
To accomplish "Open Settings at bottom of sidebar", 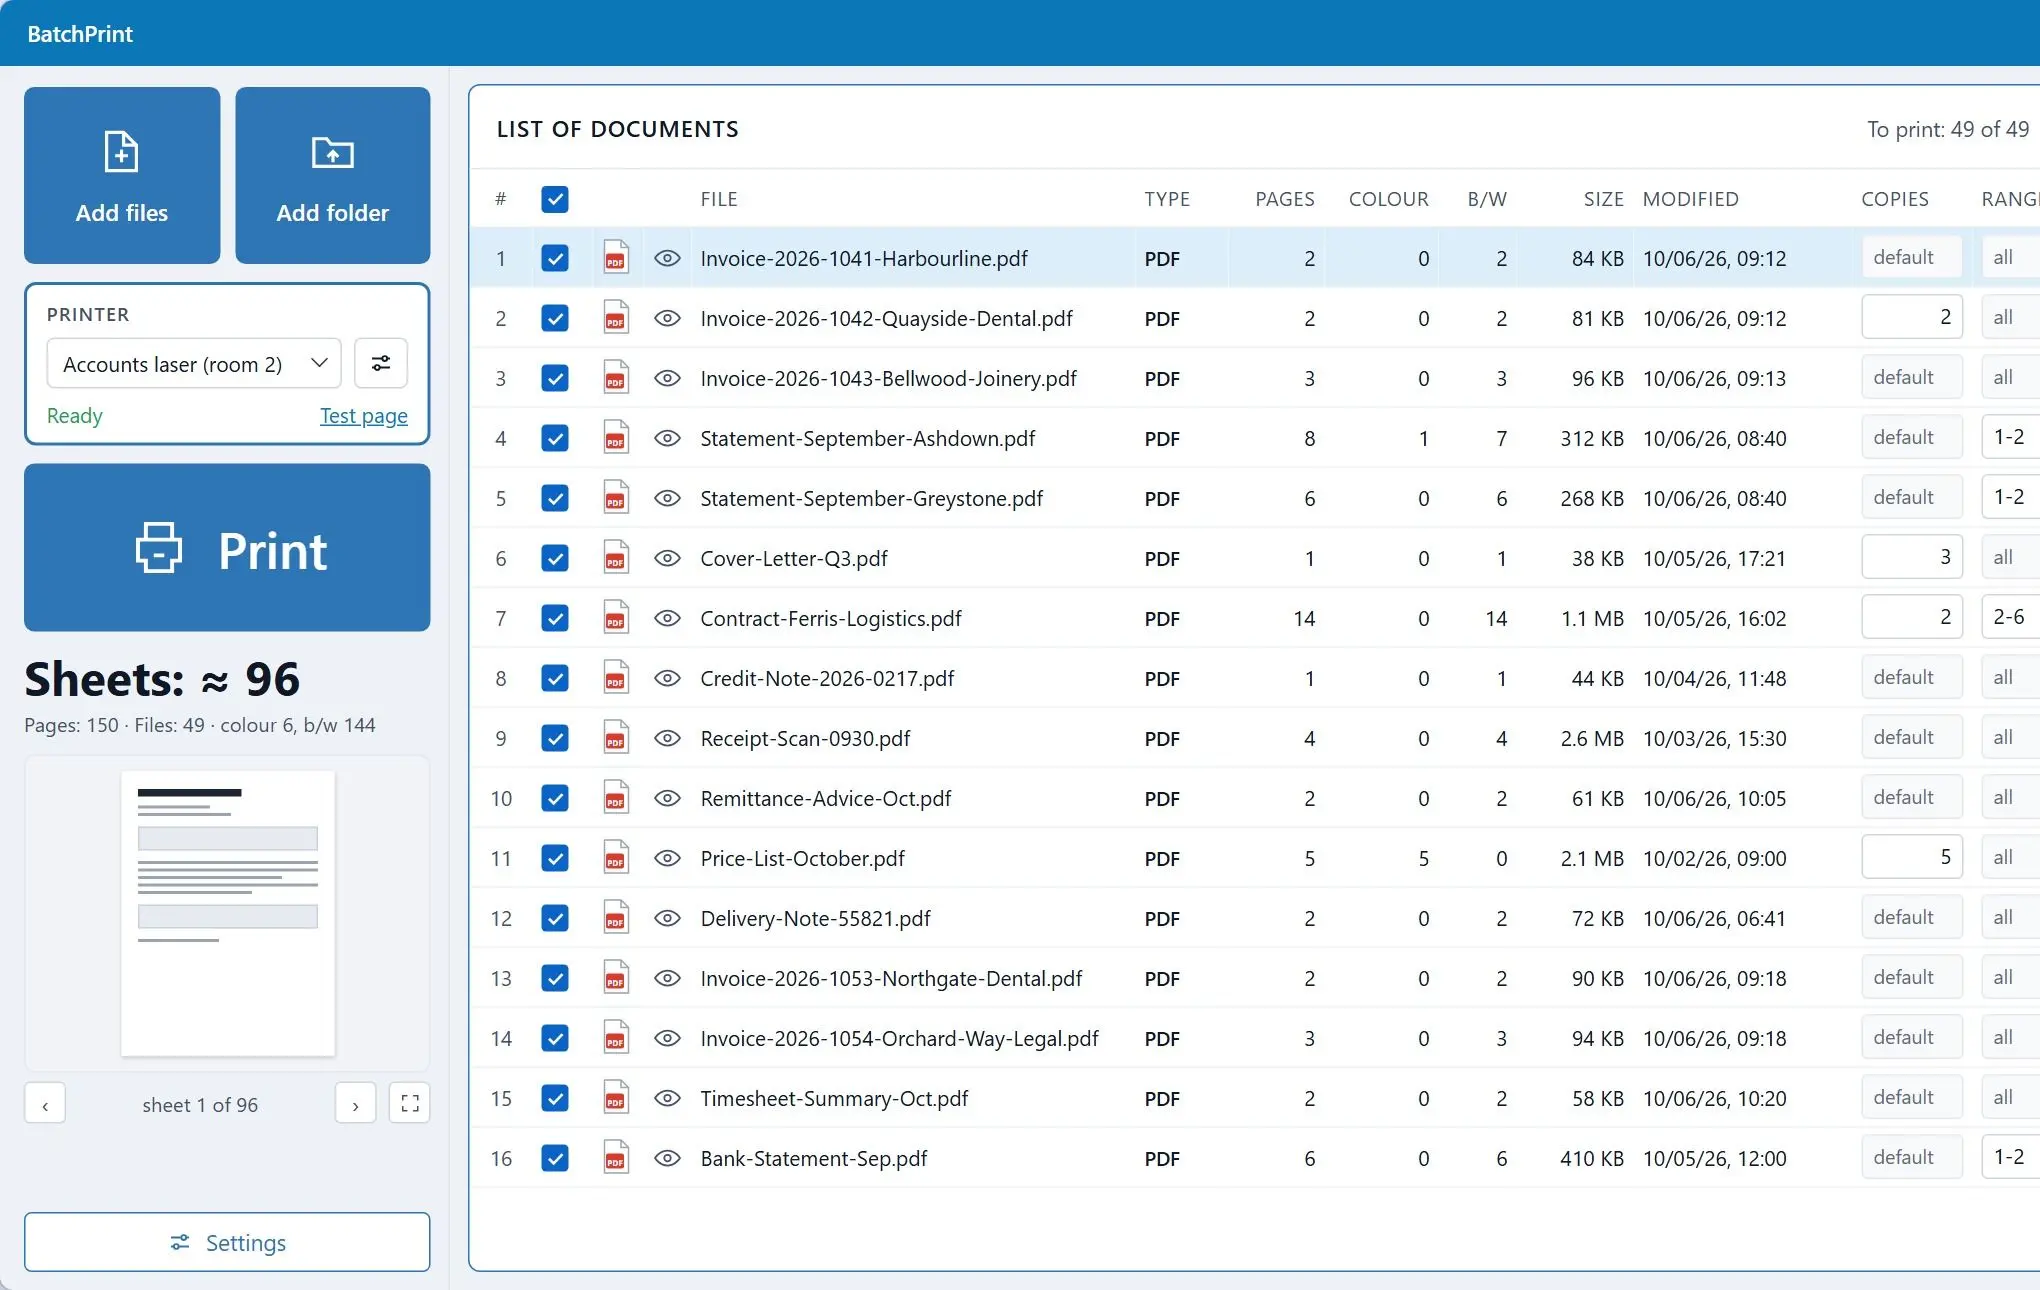I will coord(227,1242).
